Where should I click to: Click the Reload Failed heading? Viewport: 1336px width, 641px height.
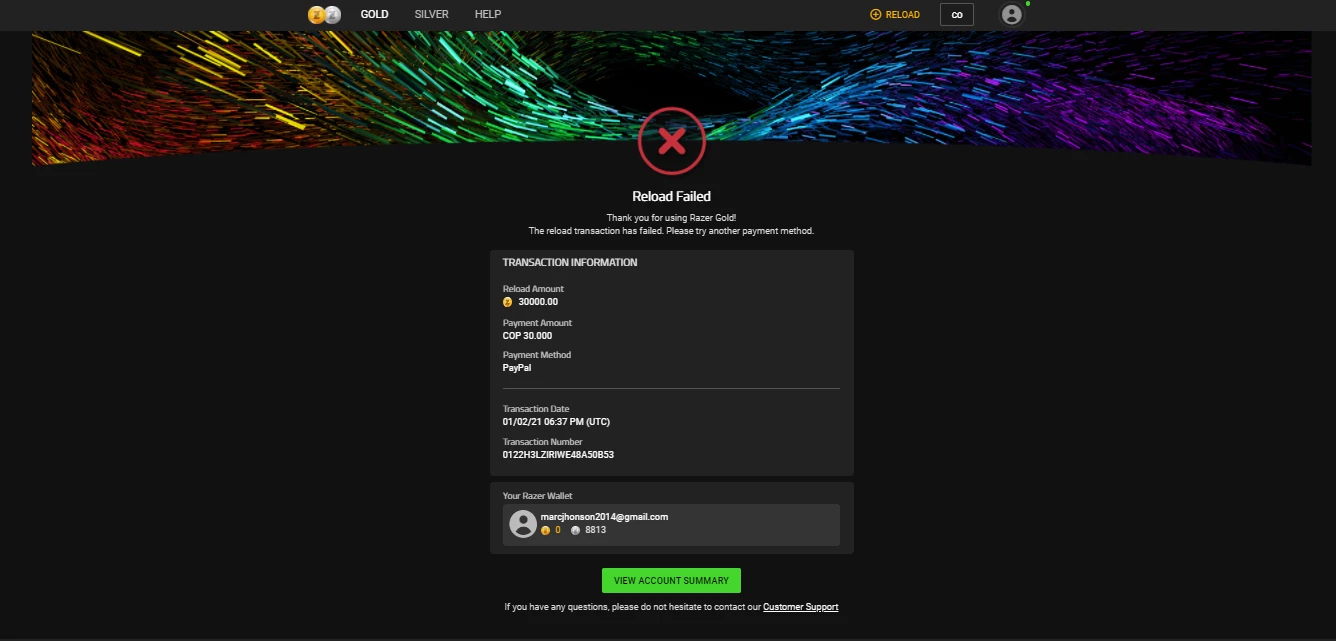671,196
